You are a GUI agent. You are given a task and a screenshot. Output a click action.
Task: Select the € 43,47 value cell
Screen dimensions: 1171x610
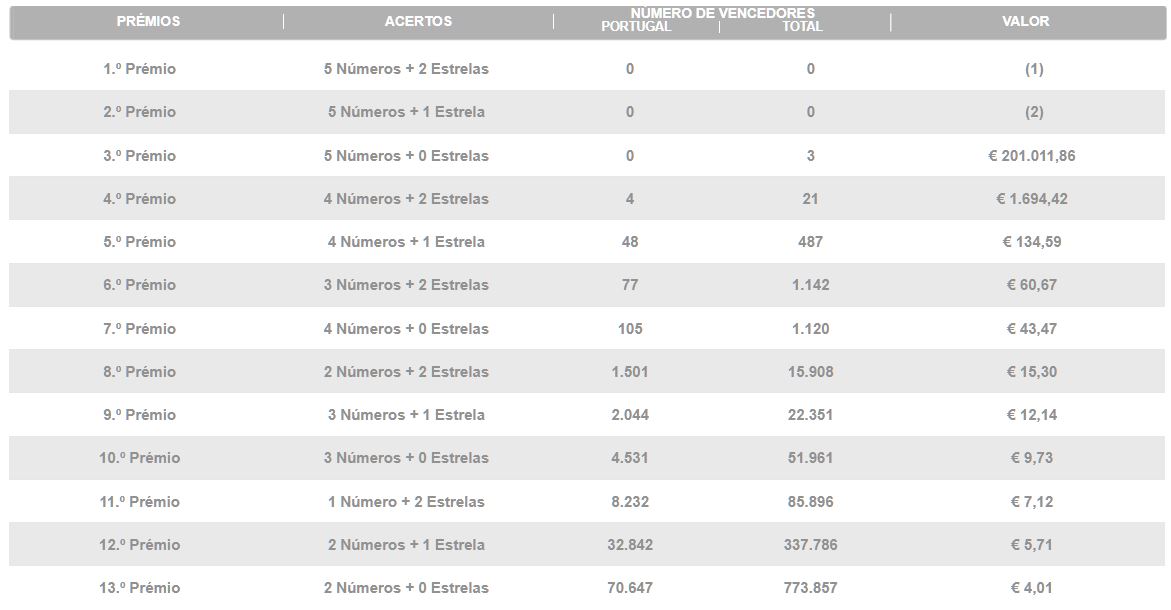[1032, 329]
